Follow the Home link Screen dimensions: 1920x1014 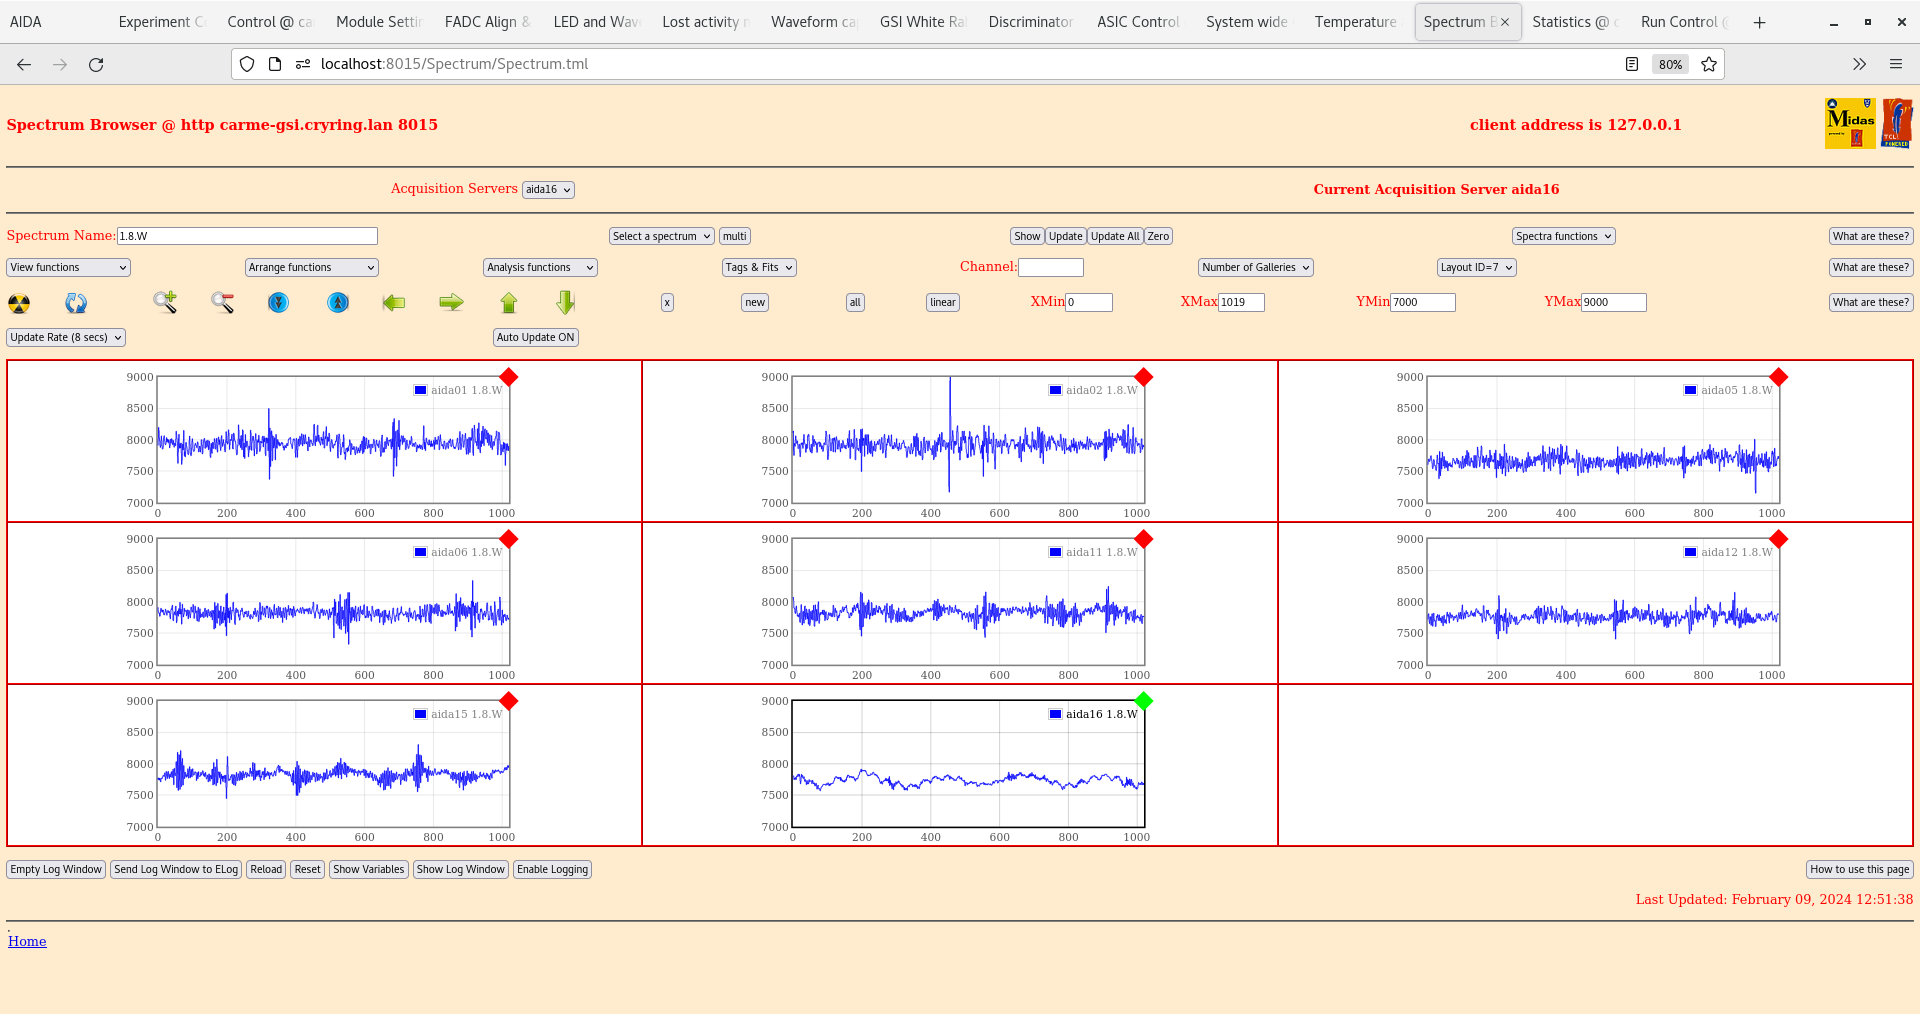[27, 941]
